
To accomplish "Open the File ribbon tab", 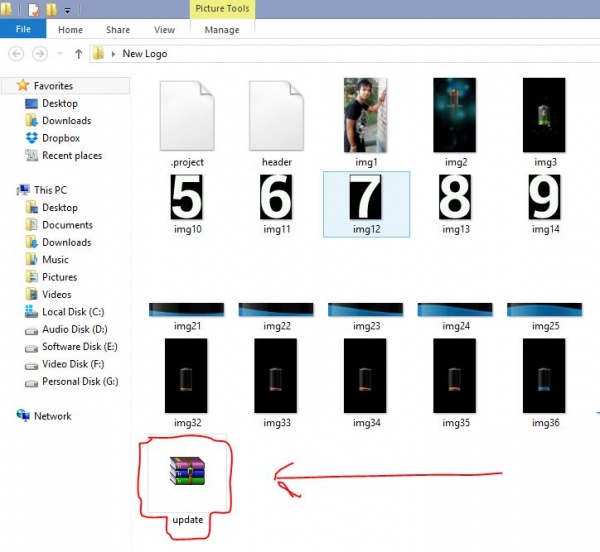I will pos(23,29).
